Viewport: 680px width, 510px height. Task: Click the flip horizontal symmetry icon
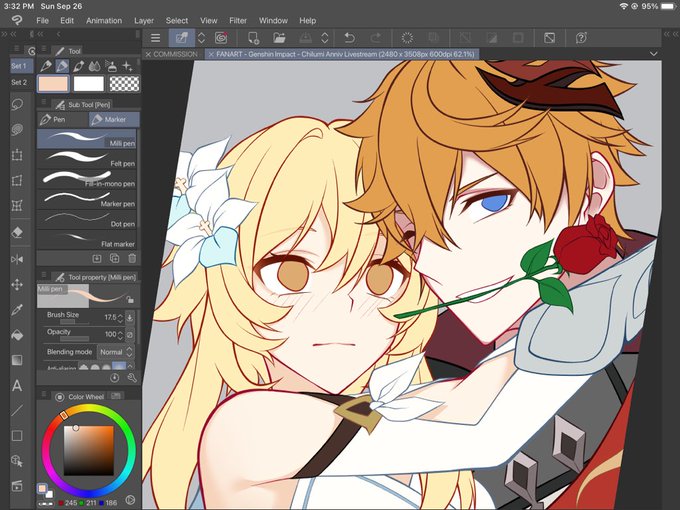click(17, 259)
